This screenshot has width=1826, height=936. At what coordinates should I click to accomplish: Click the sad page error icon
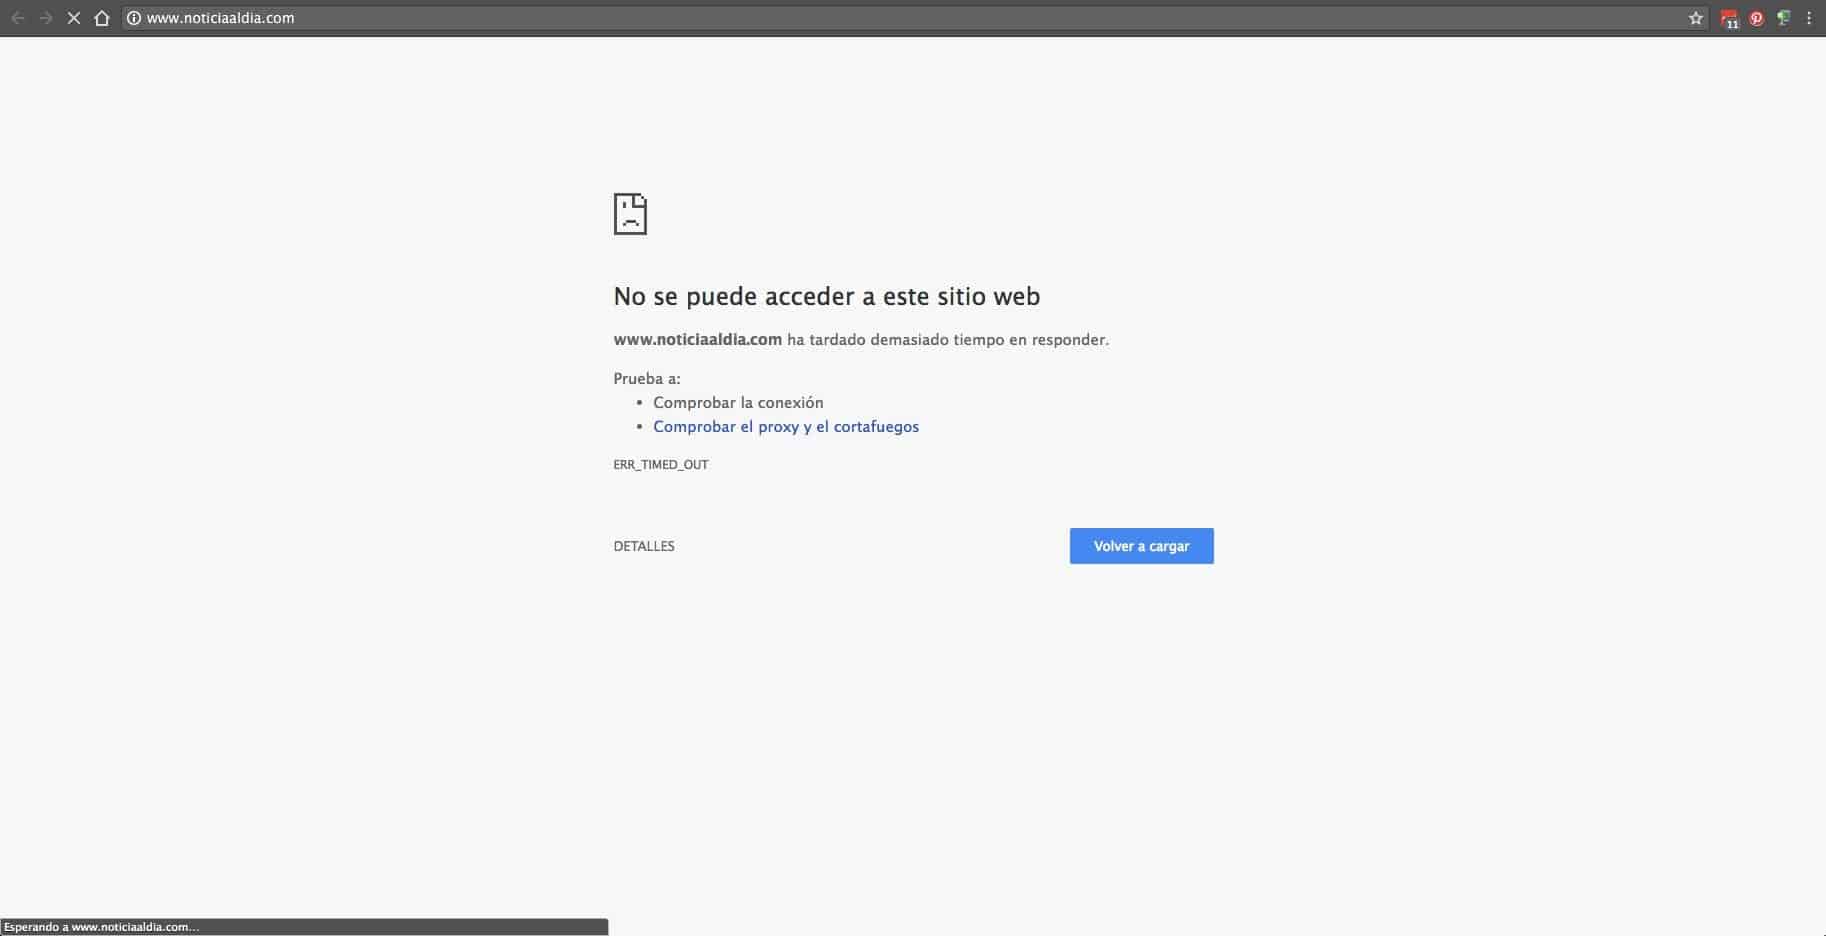click(x=630, y=214)
